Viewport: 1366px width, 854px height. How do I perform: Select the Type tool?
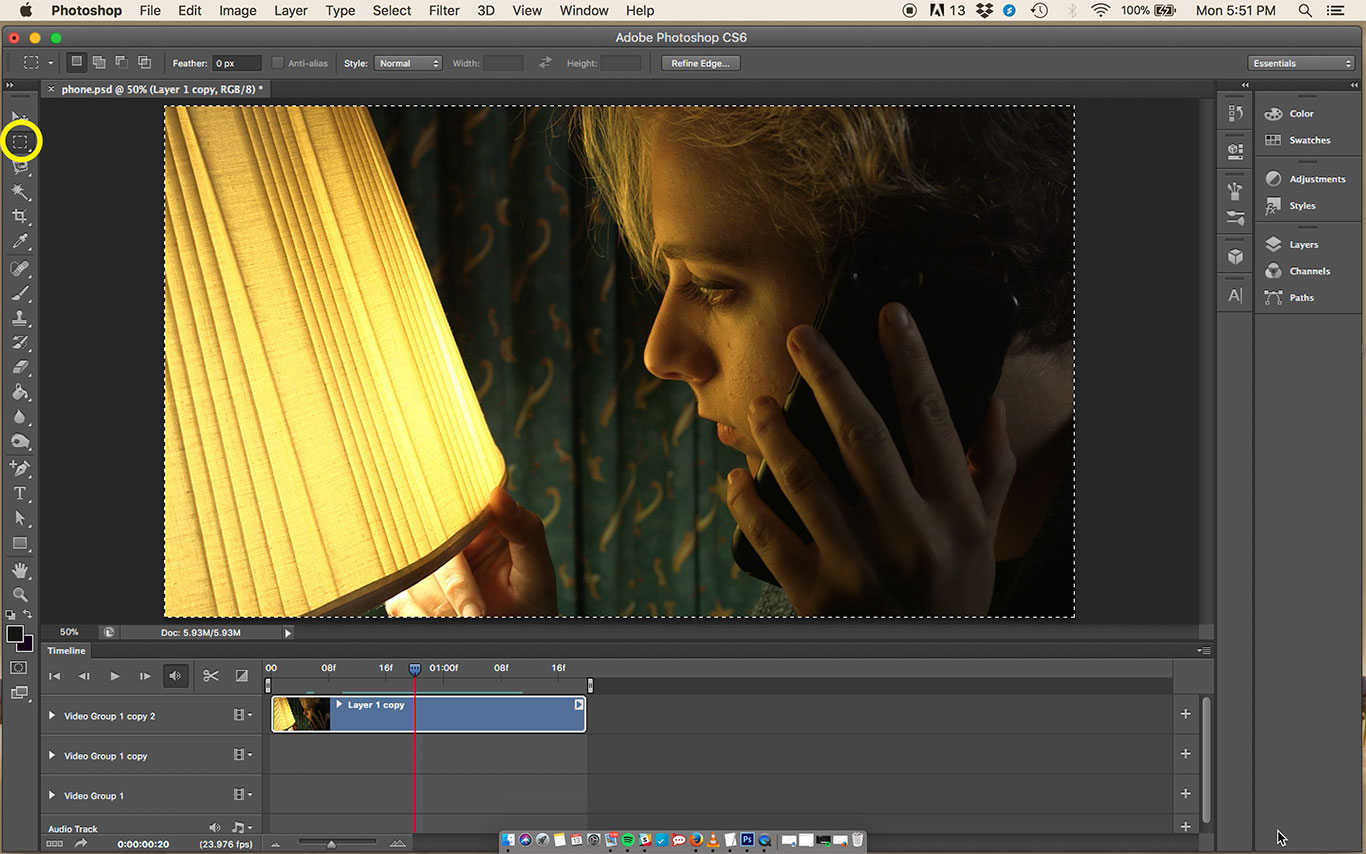pyautogui.click(x=20, y=493)
